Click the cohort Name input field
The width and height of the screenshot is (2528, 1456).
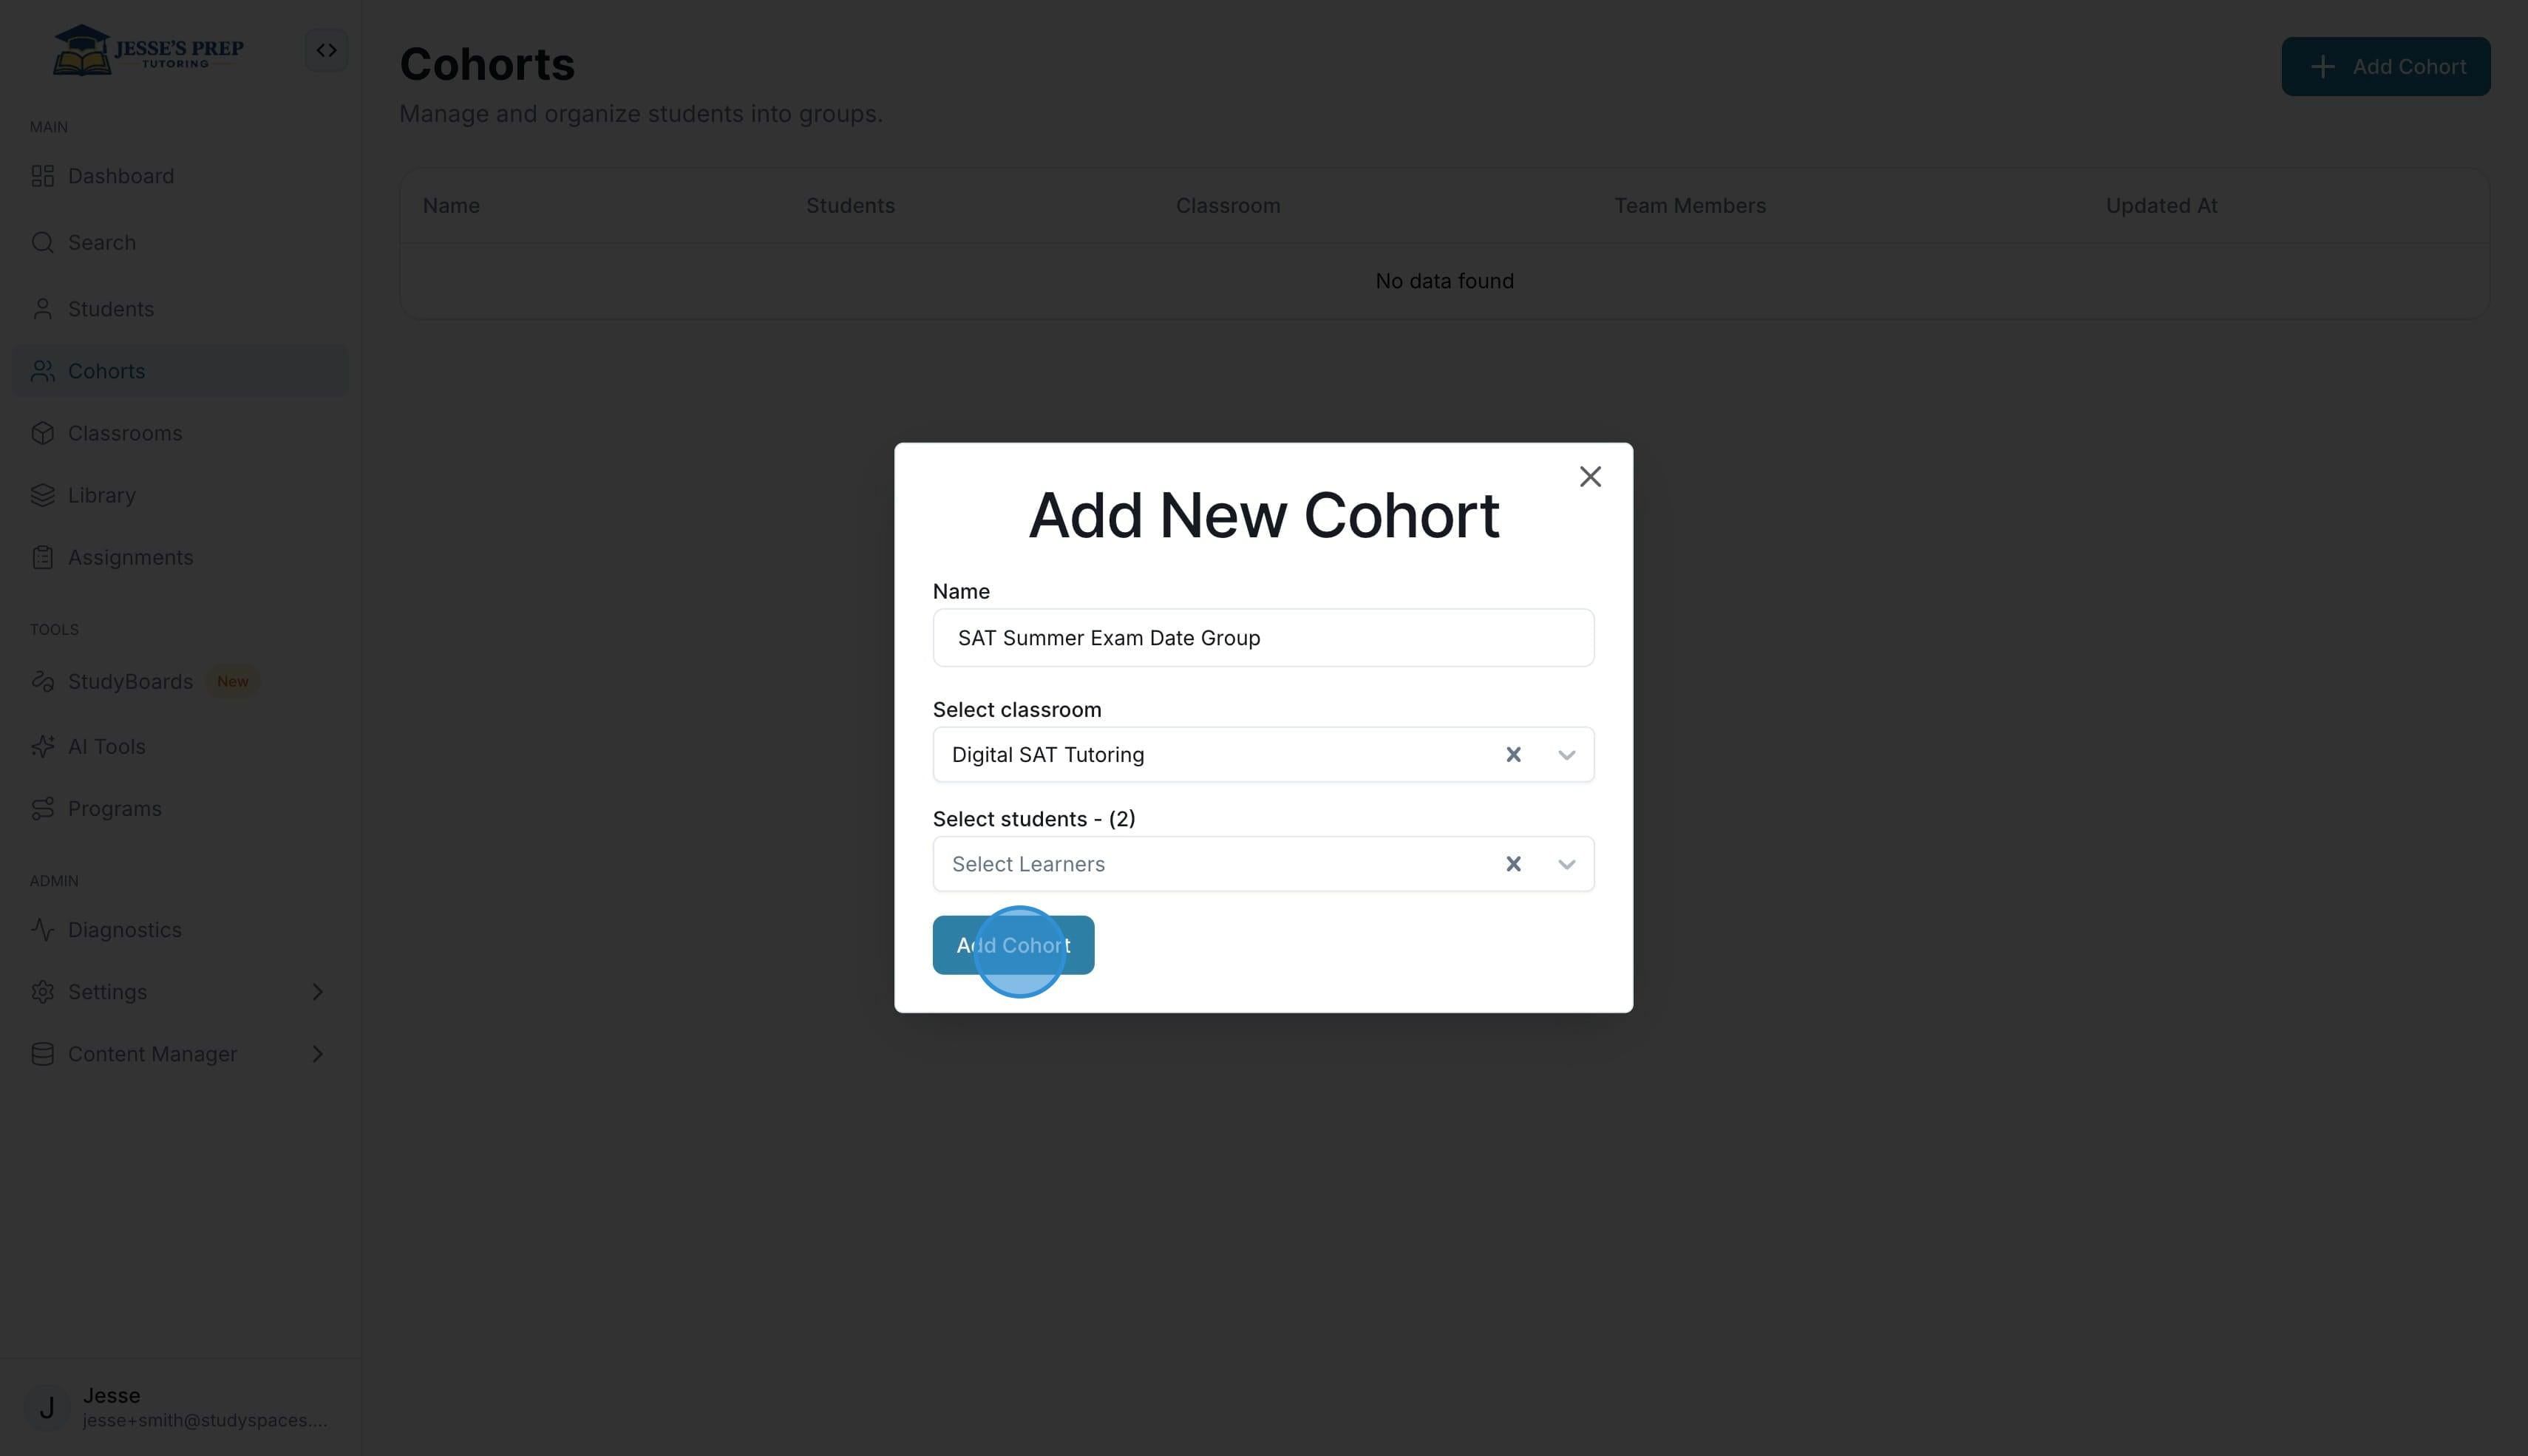click(1263, 638)
